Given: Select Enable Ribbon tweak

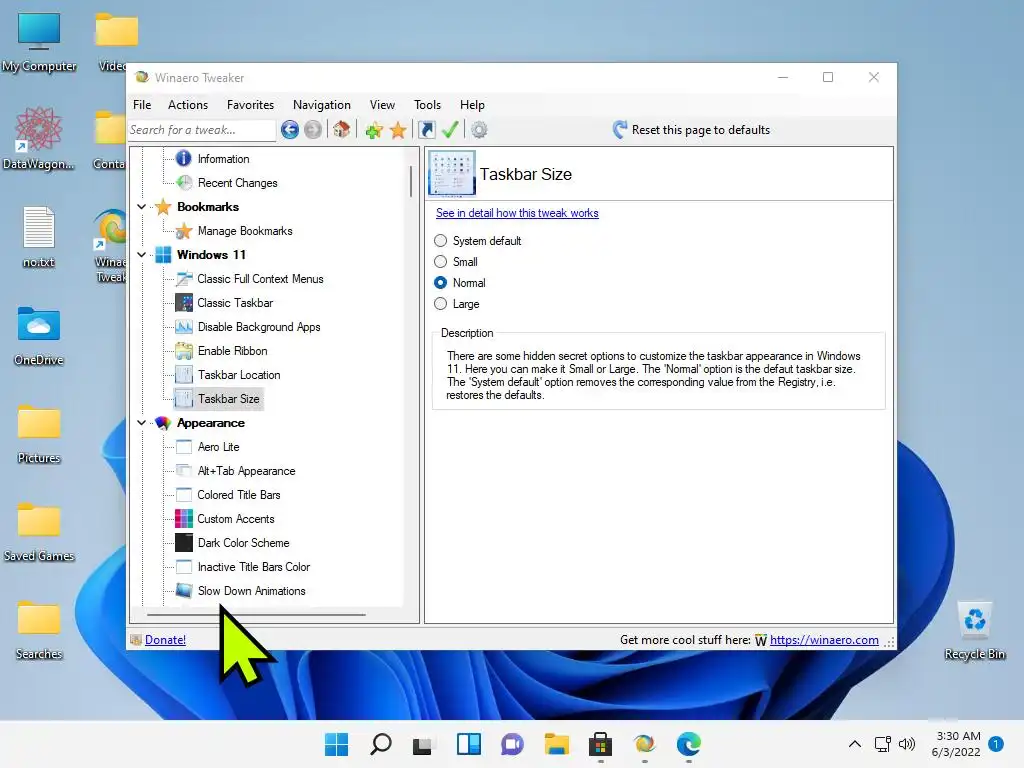Looking at the screenshot, I should pyautogui.click(x=232, y=351).
